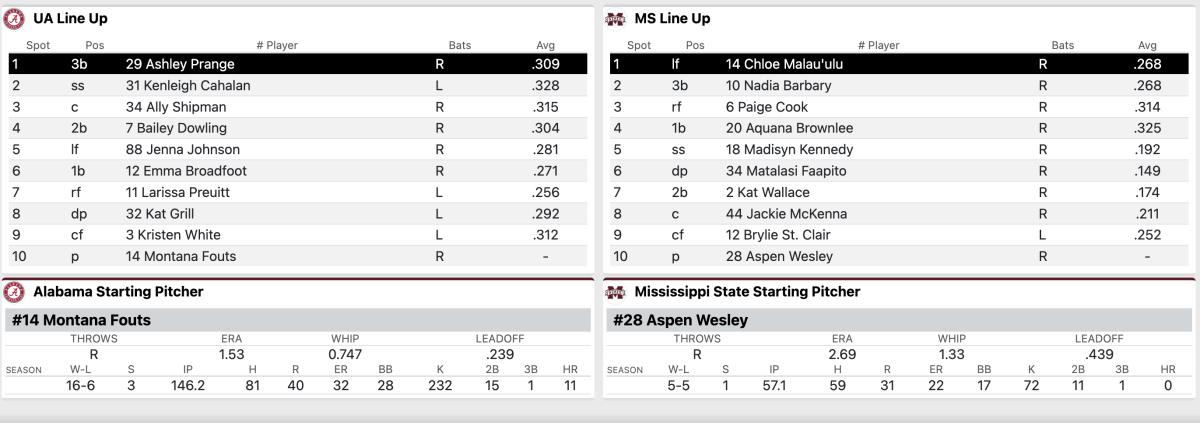Click the Bats column header in MS lineup

(1062, 45)
